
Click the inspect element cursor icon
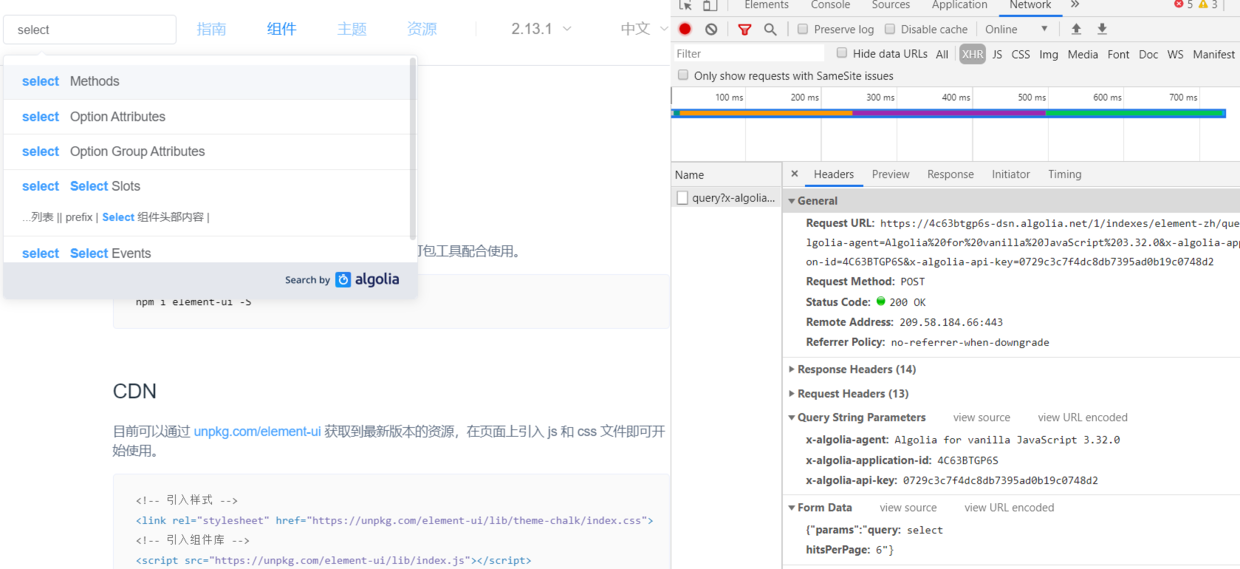tap(685, 6)
